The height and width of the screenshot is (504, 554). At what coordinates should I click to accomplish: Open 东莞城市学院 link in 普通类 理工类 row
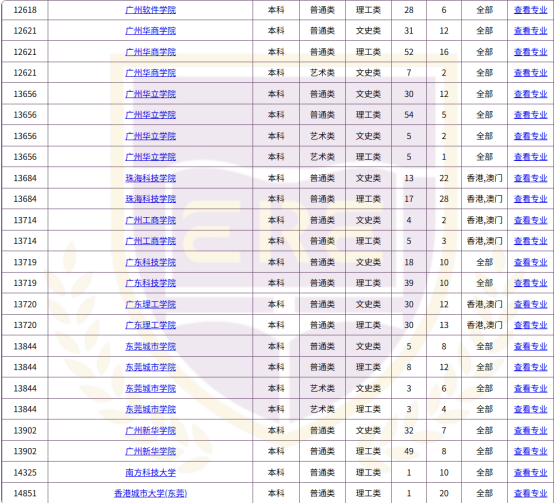[151, 367]
